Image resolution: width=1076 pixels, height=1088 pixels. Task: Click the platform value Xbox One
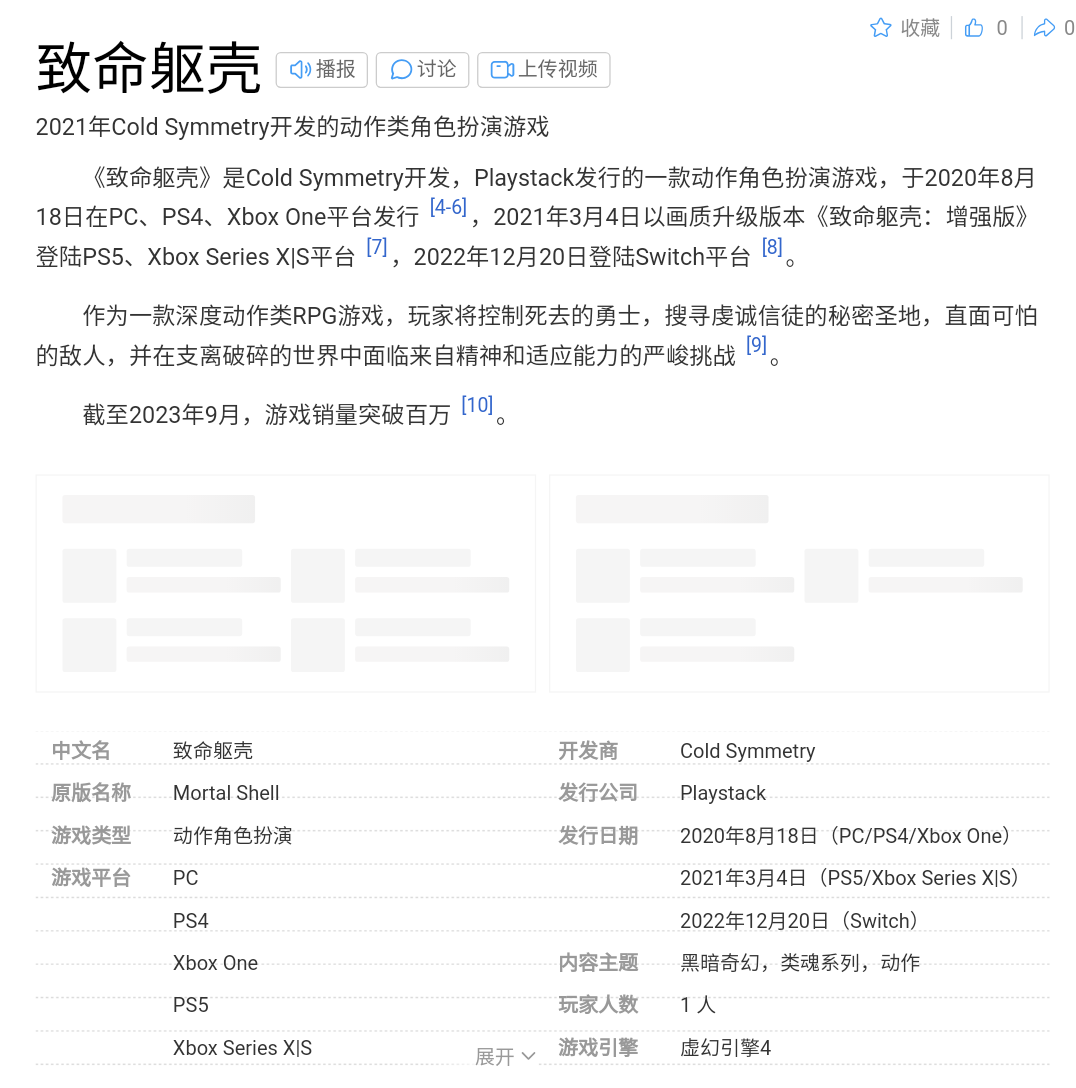click(x=215, y=962)
